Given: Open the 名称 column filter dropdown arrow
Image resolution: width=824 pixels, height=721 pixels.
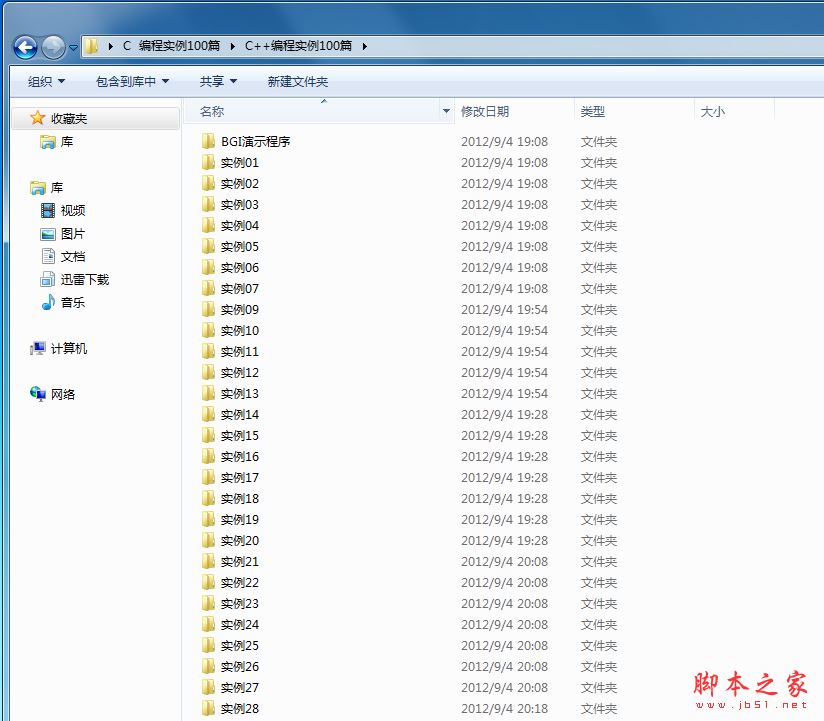Looking at the screenshot, I should click(446, 111).
